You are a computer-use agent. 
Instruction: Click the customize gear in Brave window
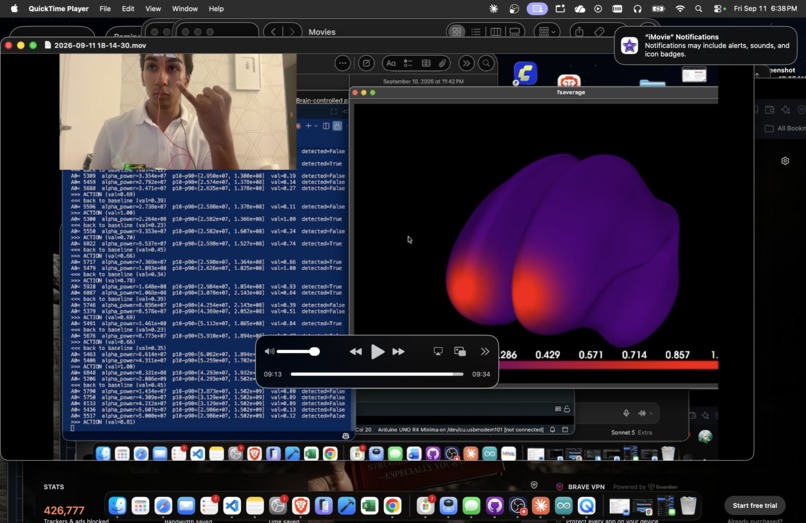click(785, 161)
